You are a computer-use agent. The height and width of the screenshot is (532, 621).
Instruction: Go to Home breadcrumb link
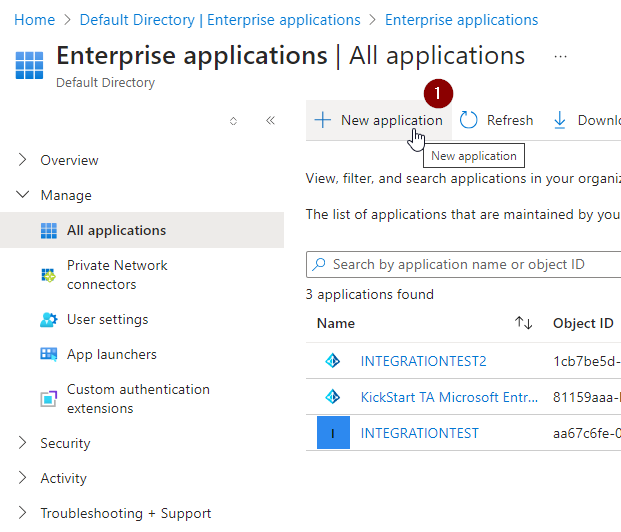pos(35,20)
